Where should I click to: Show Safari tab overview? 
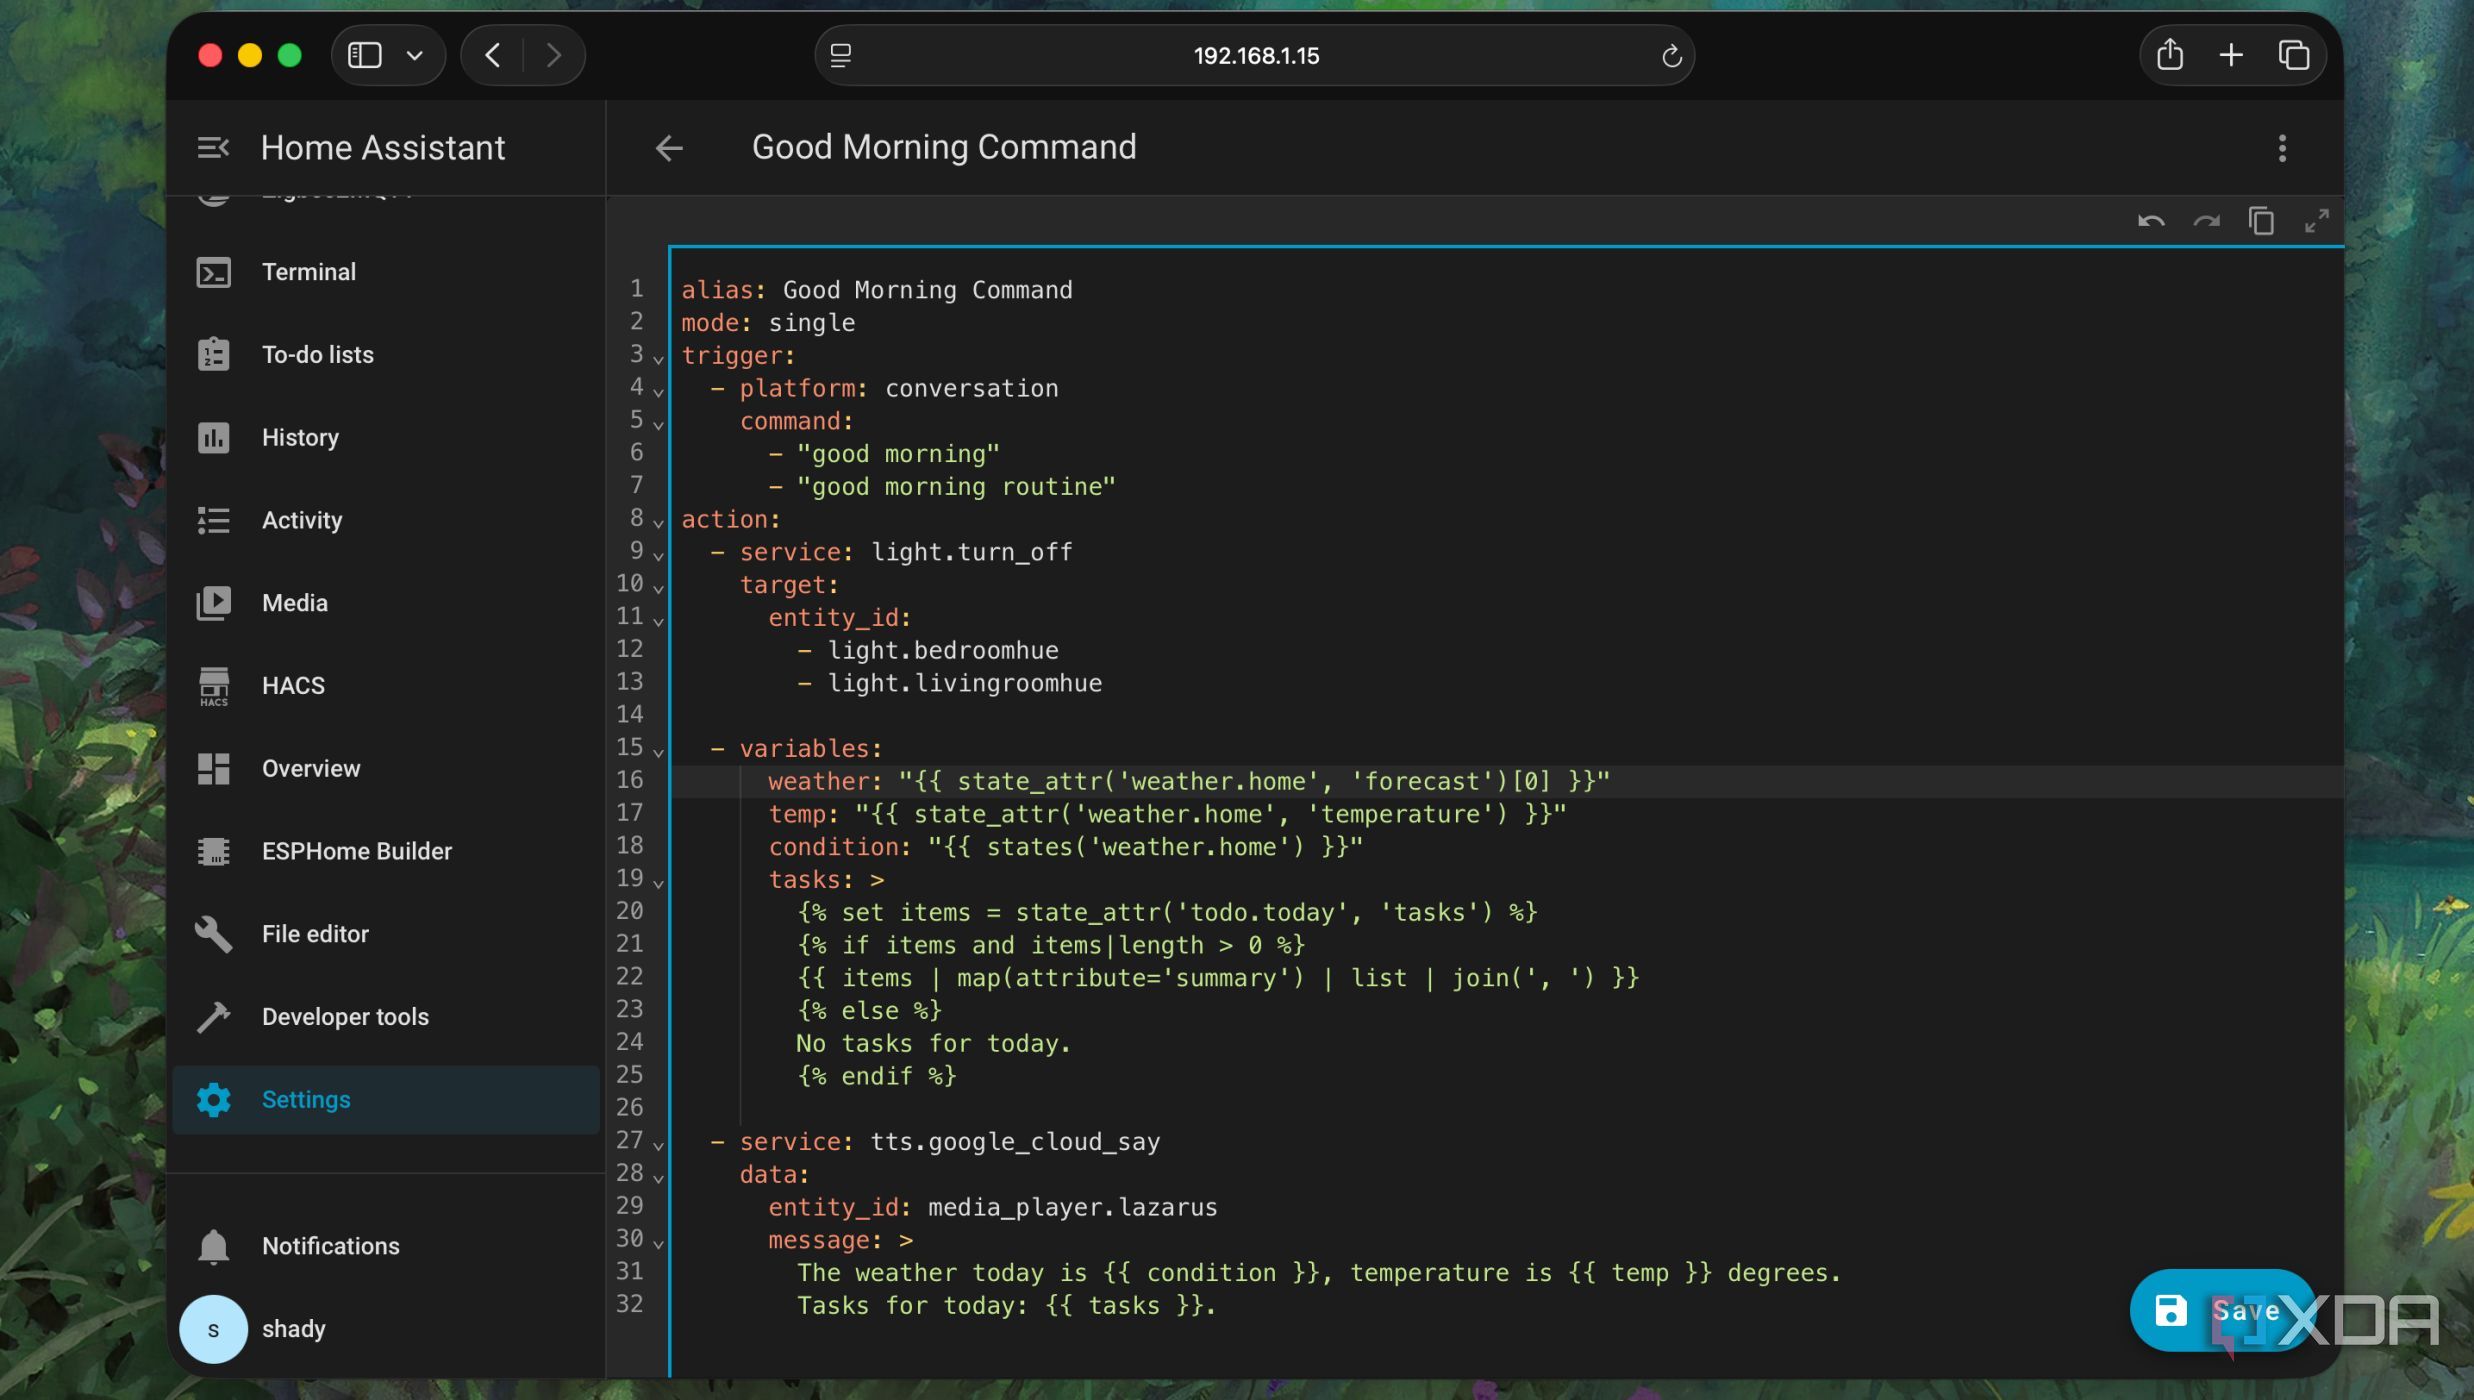tap(2293, 56)
